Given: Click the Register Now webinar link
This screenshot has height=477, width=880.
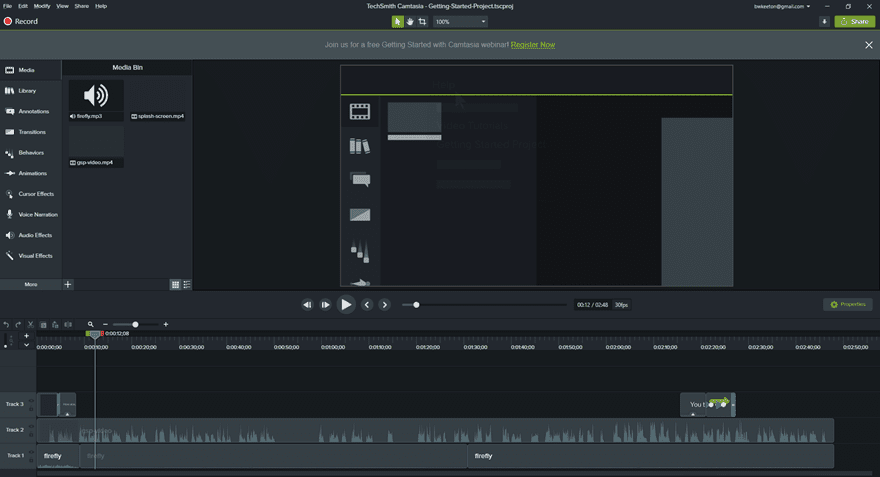Looking at the screenshot, I should tap(532, 45).
